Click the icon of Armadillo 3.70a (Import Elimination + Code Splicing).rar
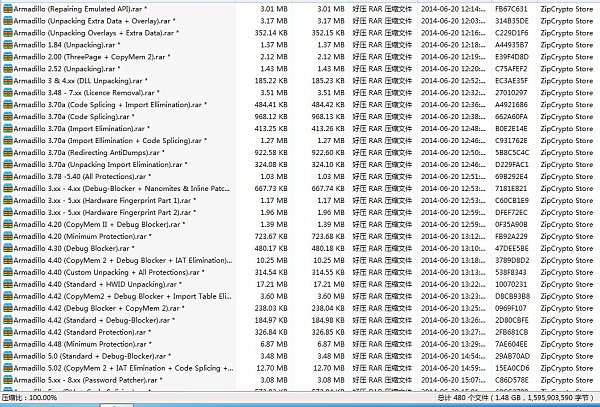Image resolution: width=600 pixels, height=407 pixels. 8,140
